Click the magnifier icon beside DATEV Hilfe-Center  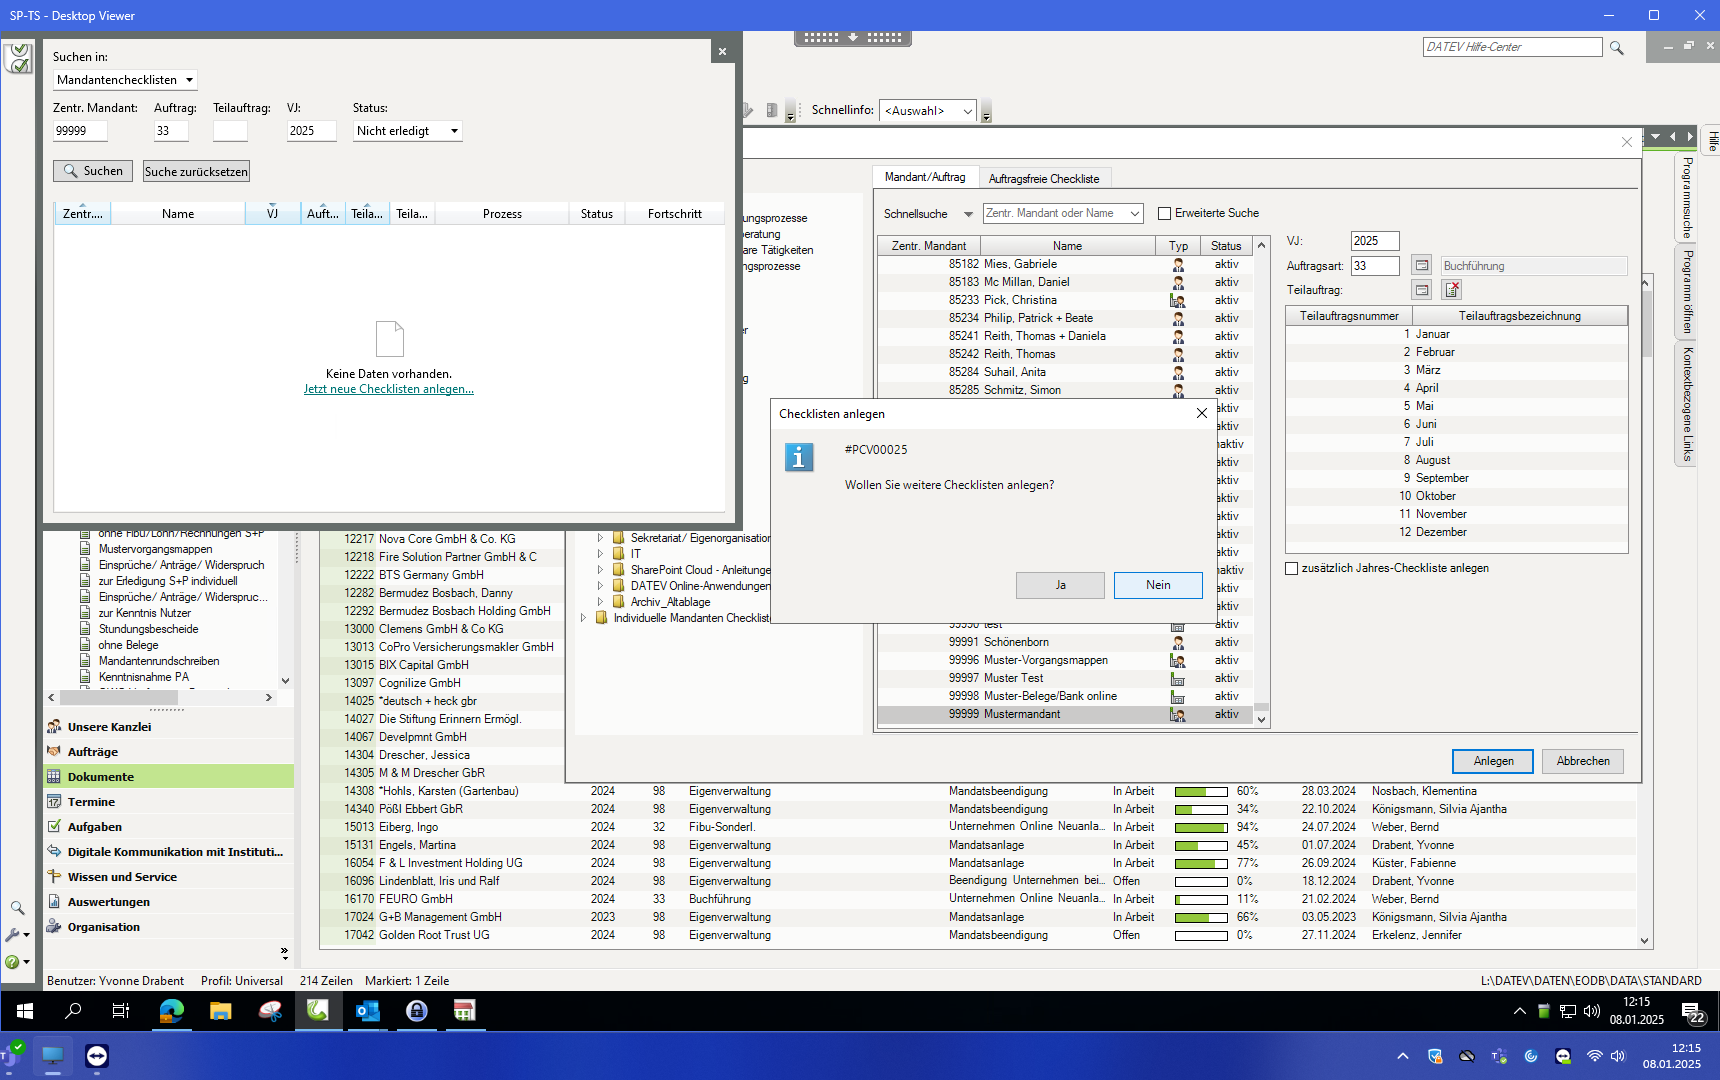tap(1616, 48)
